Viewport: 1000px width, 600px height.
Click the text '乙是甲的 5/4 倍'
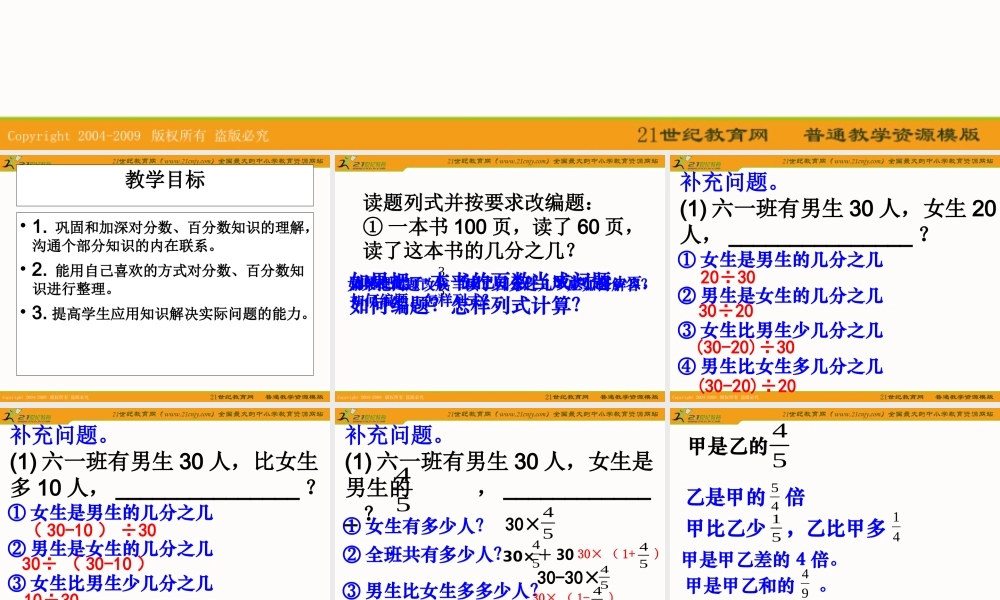point(746,497)
